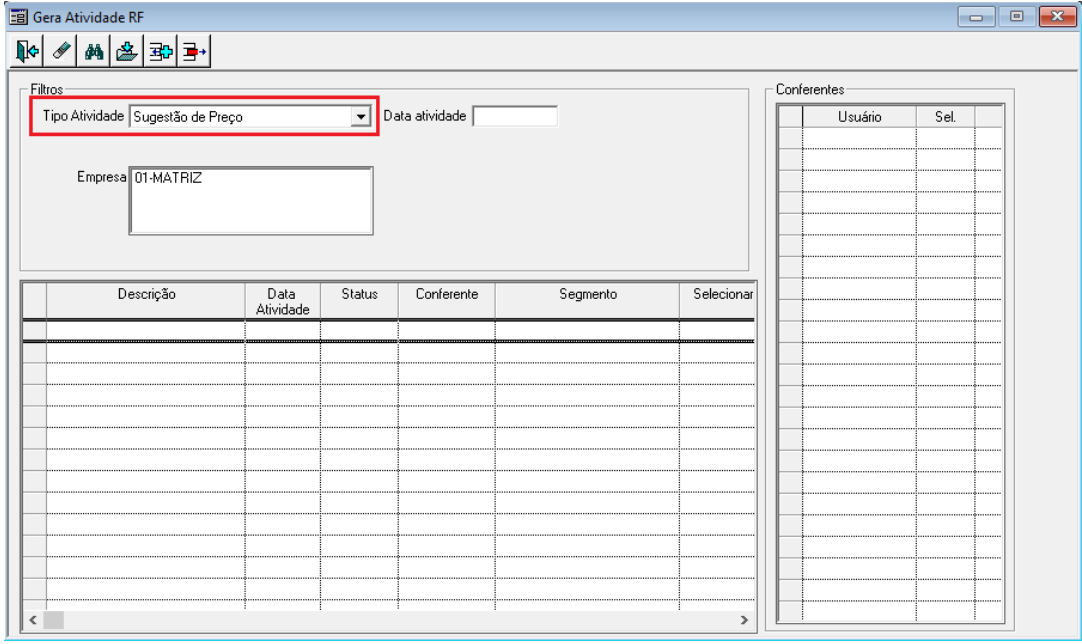This screenshot has width=1082, height=644.
Task: Select the Sugestão de Preço combo box
Action: point(250,117)
